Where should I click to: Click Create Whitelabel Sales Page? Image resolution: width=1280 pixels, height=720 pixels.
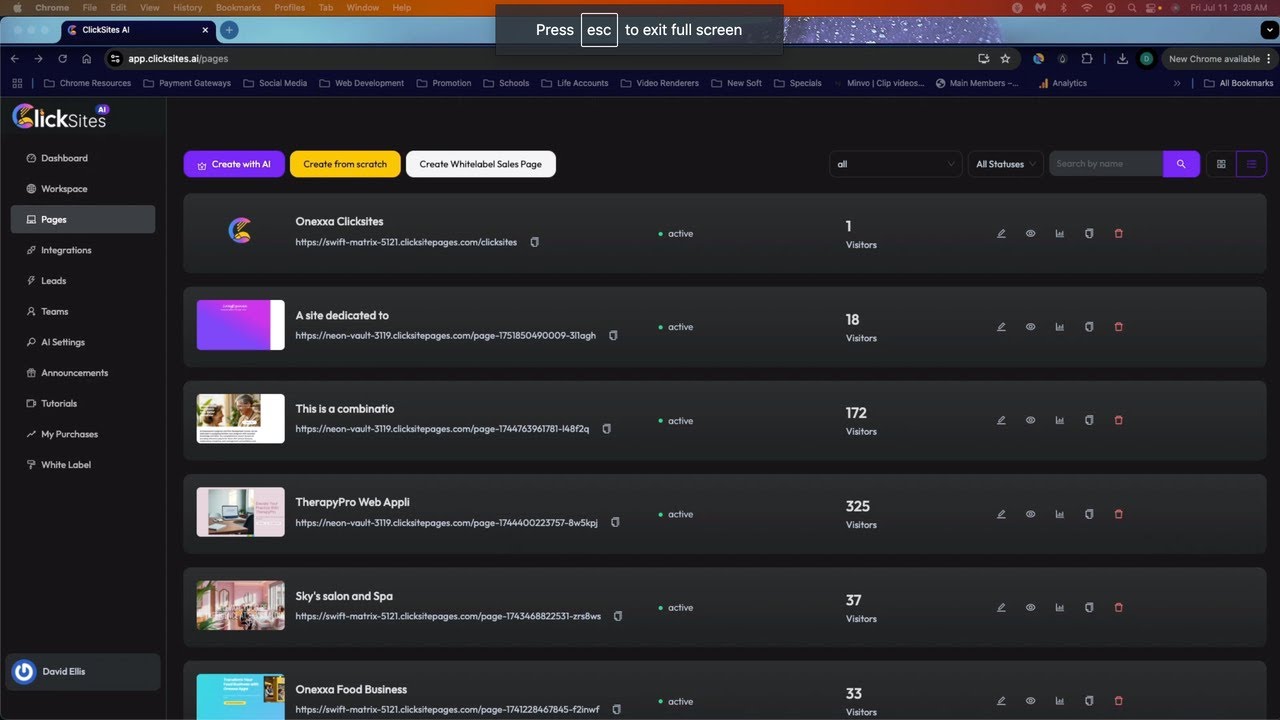click(481, 164)
